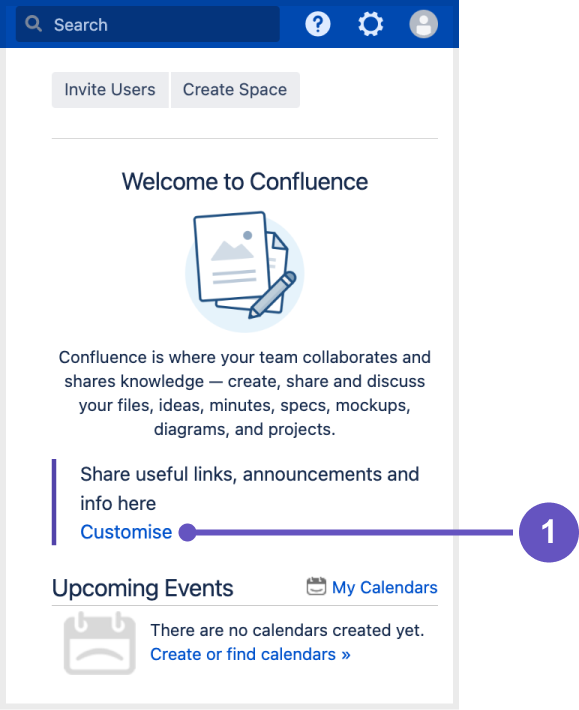Click the Create Space button
The width and height of the screenshot is (579, 710).
click(x=235, y=90)
